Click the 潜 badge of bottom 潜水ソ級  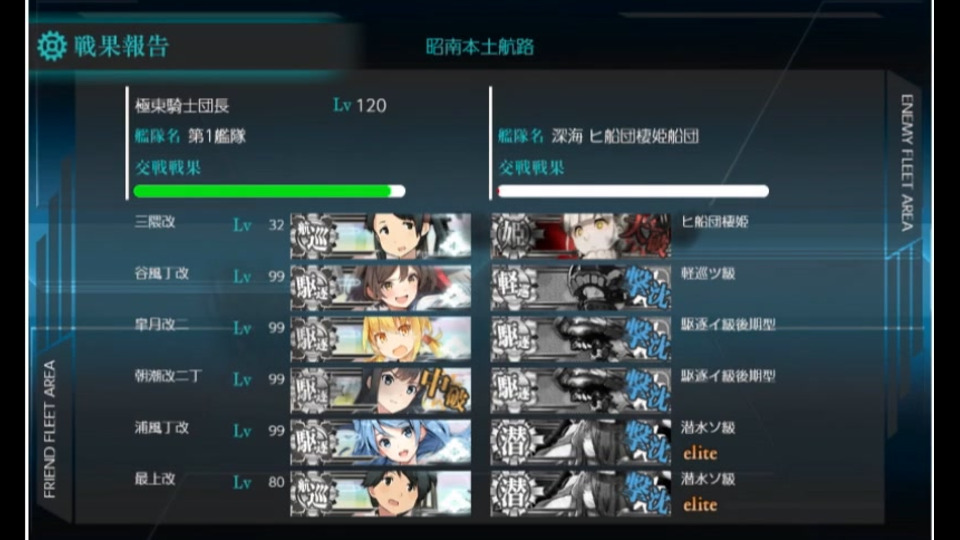(514, 493)
